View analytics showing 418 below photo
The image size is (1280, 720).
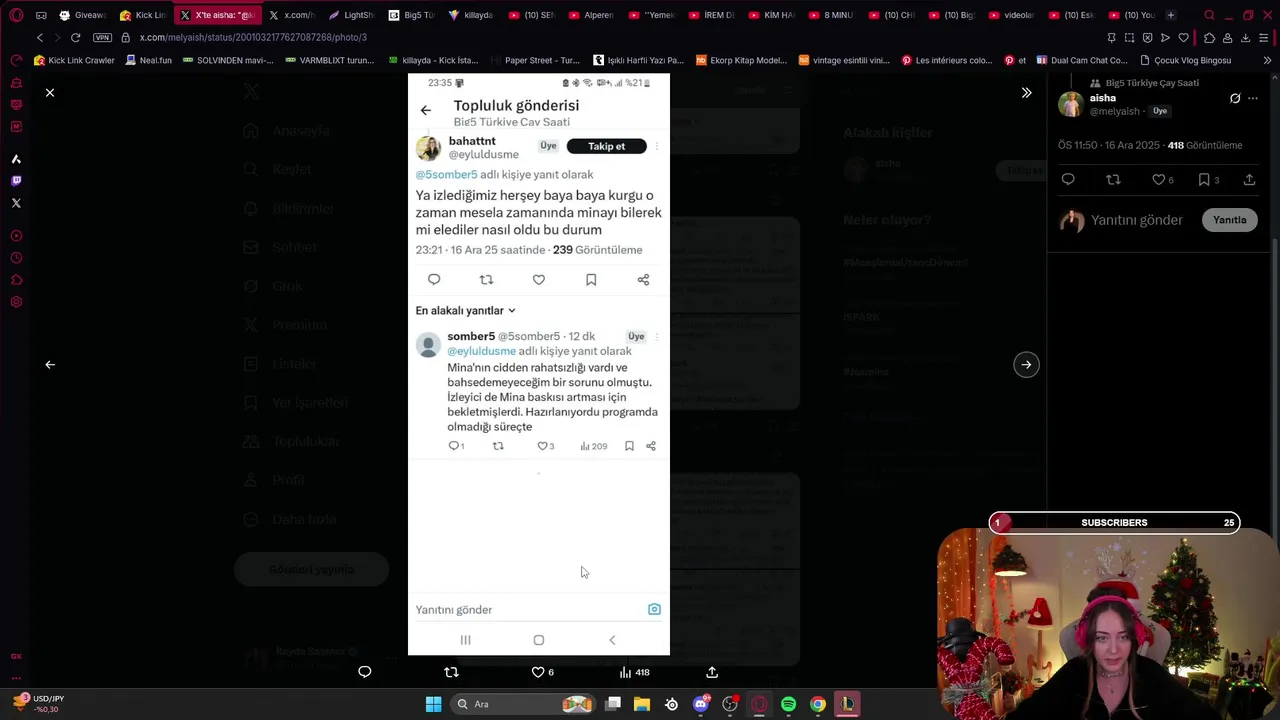click(634, 672)
